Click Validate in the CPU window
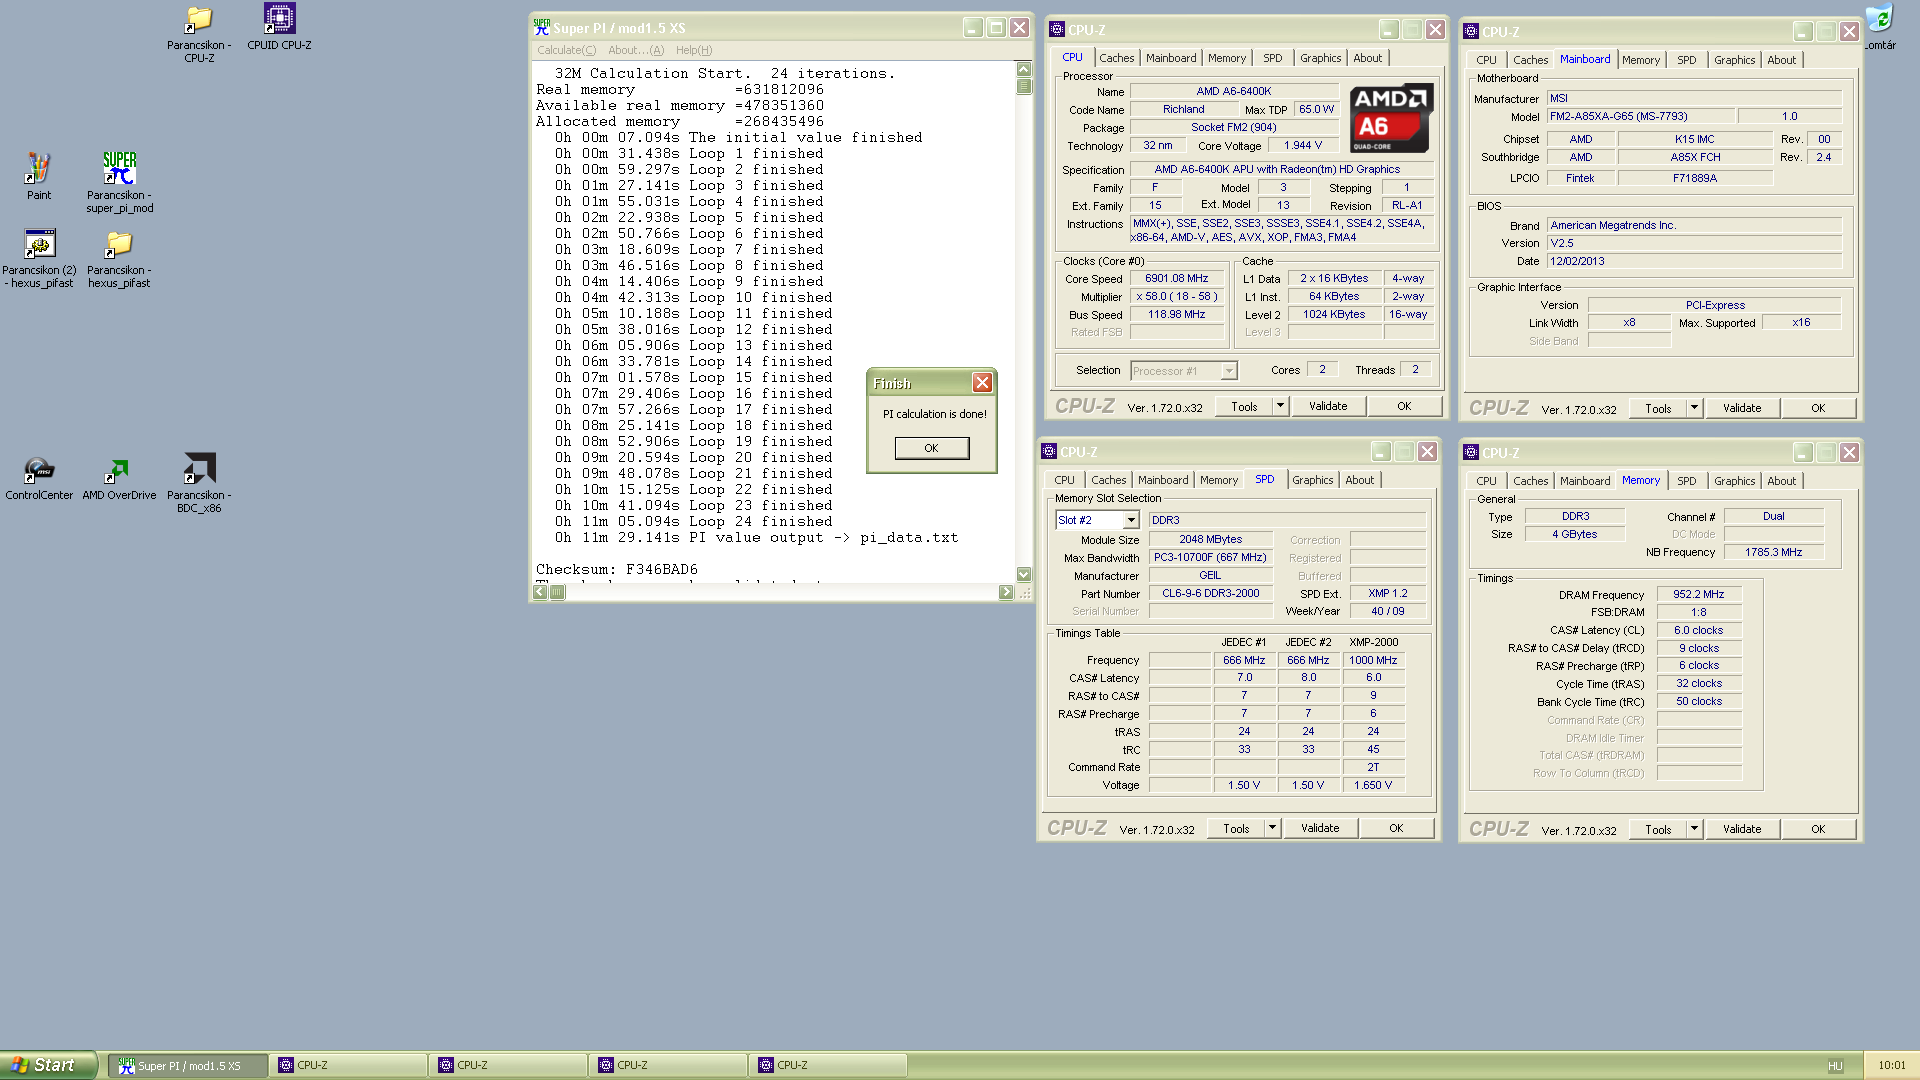The image size is (1920, 1080). 1328,406
